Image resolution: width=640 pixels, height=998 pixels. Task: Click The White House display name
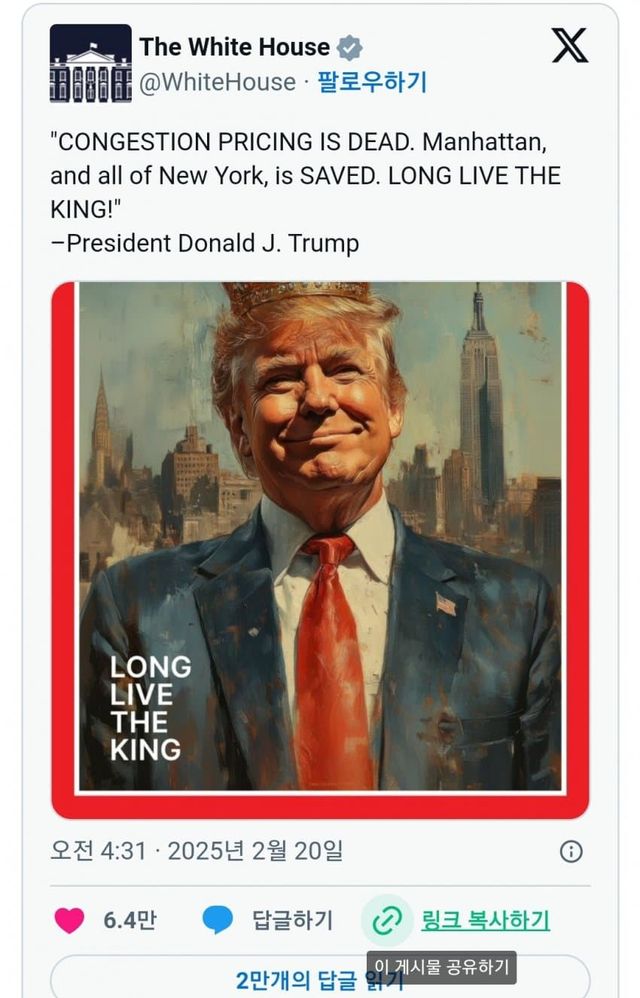click(x=235, y=47)
